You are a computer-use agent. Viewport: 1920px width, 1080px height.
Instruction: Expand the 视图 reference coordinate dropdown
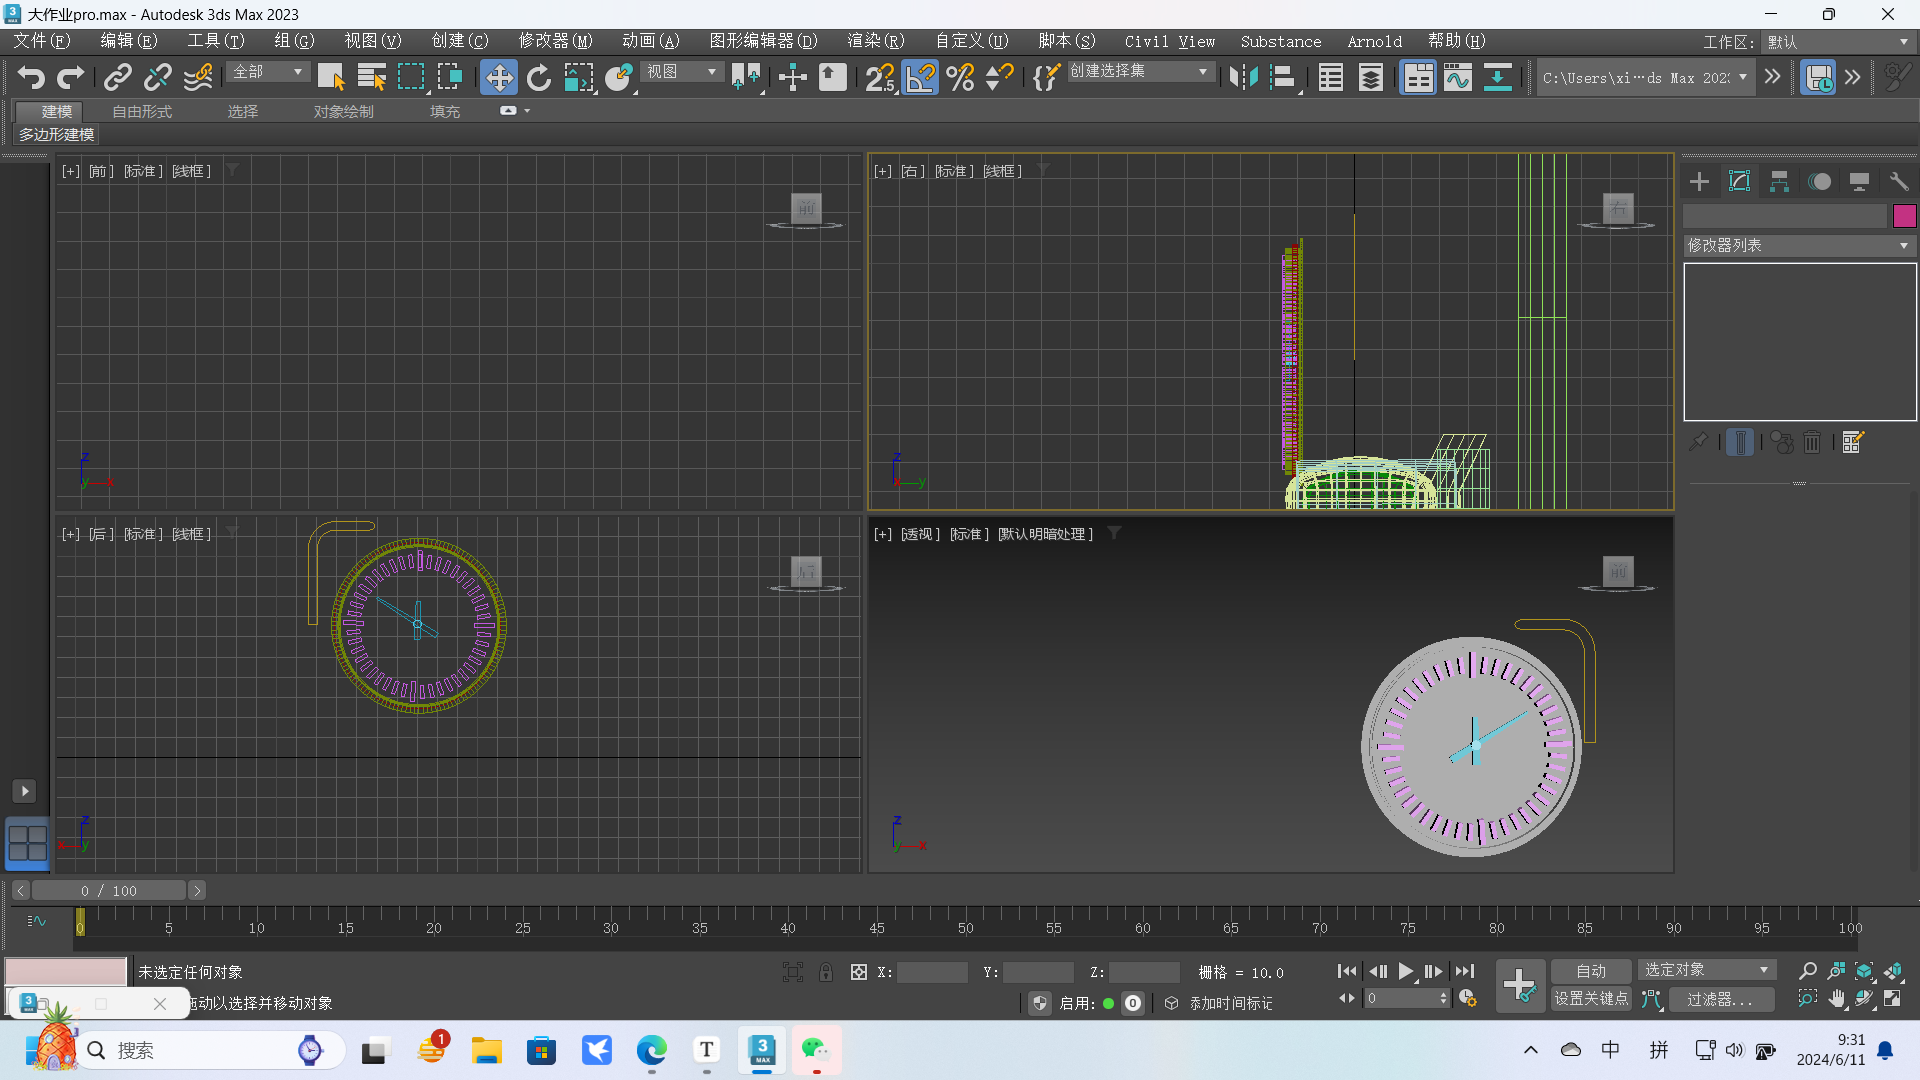coord(682,72)
